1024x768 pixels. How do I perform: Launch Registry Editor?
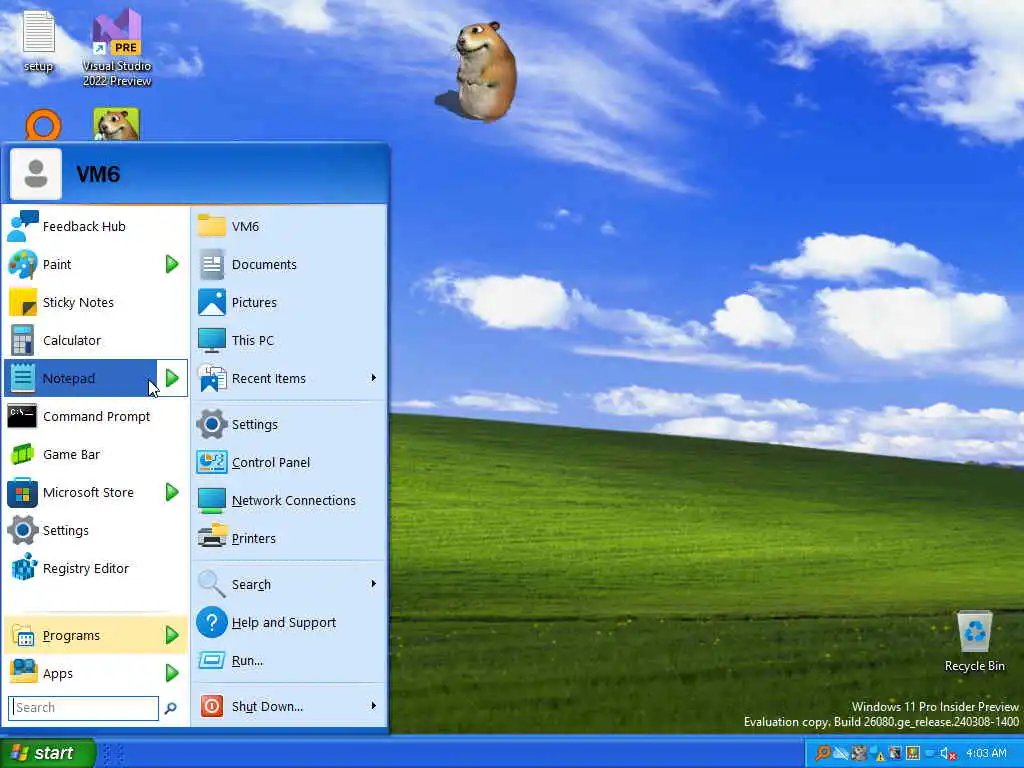[x=95, y=568]
